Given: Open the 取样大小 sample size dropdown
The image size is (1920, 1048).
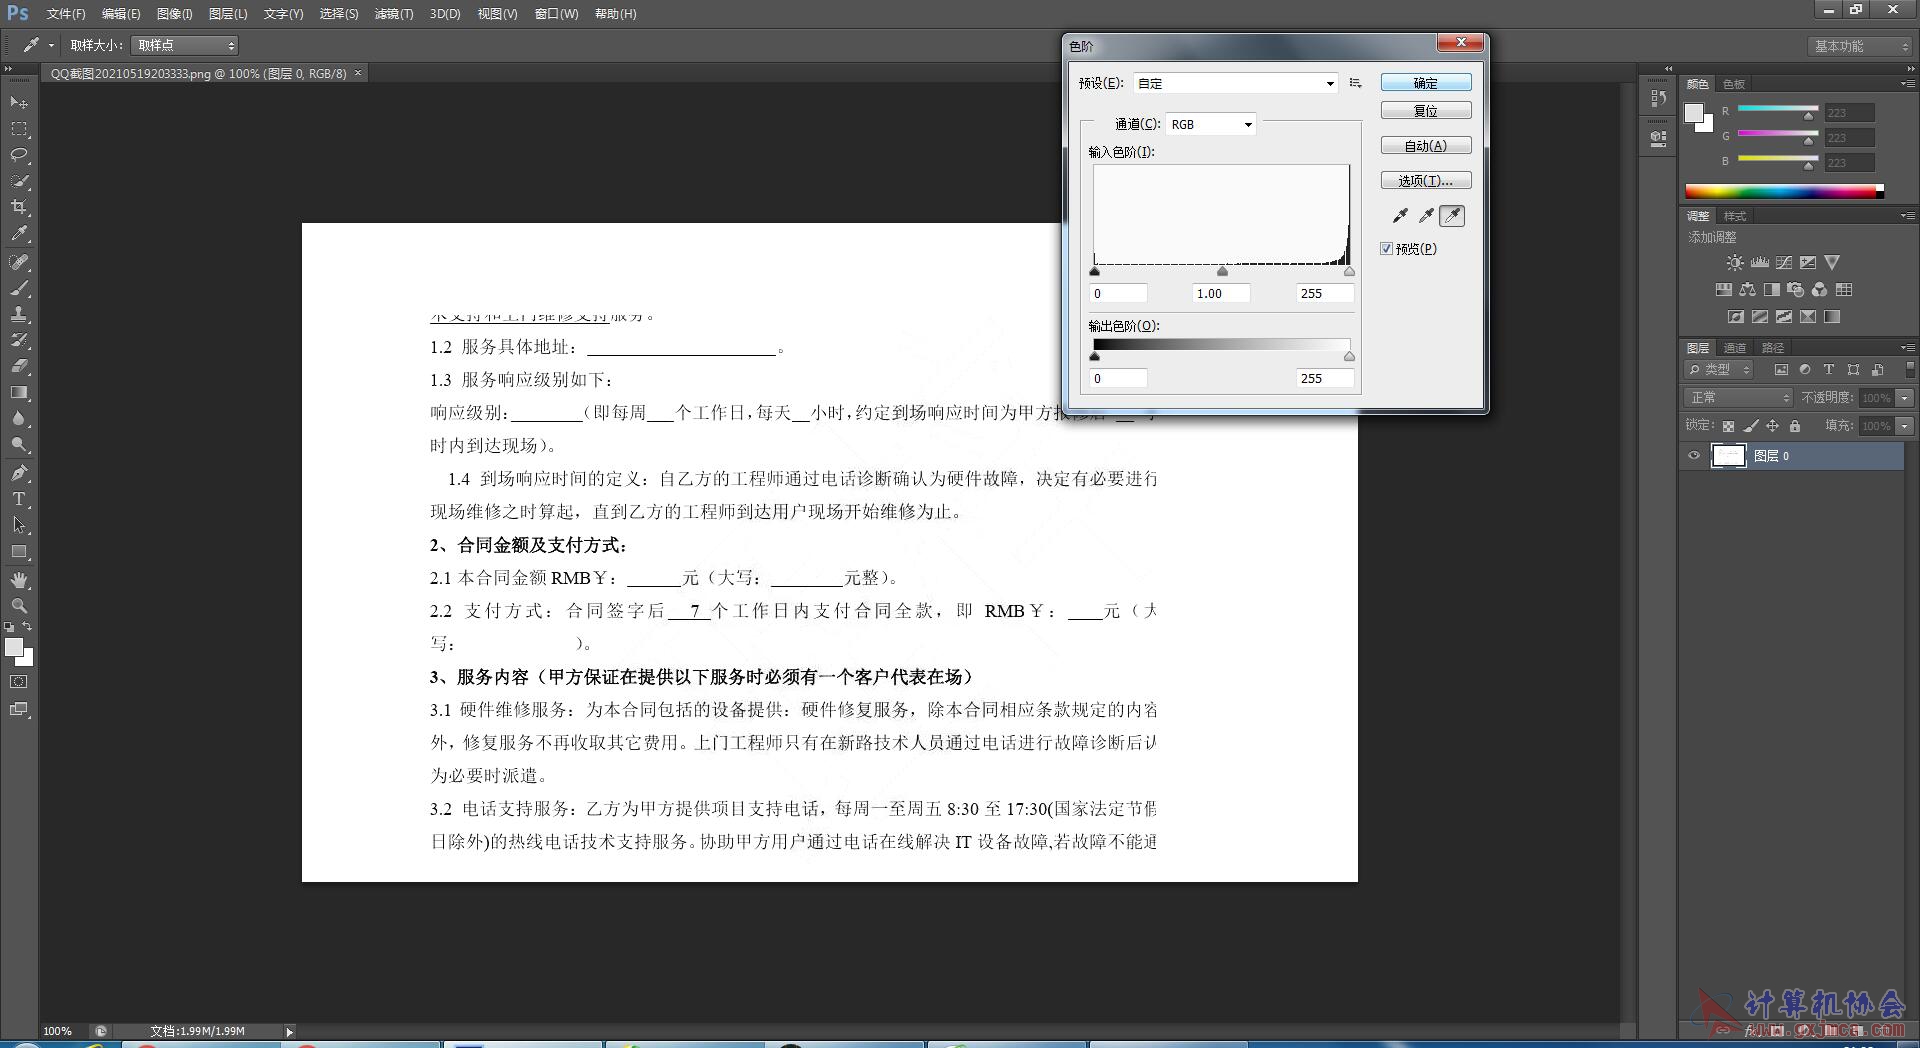Looking at the screenshot, I should (185, 45).
